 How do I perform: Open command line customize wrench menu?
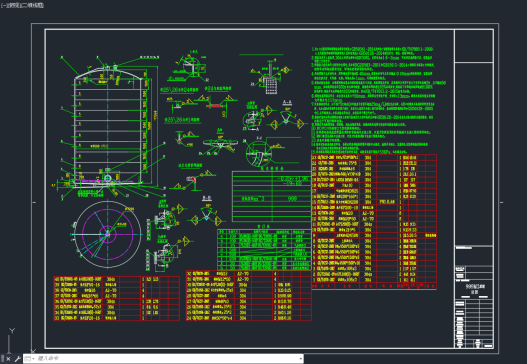tap(17, 359)
